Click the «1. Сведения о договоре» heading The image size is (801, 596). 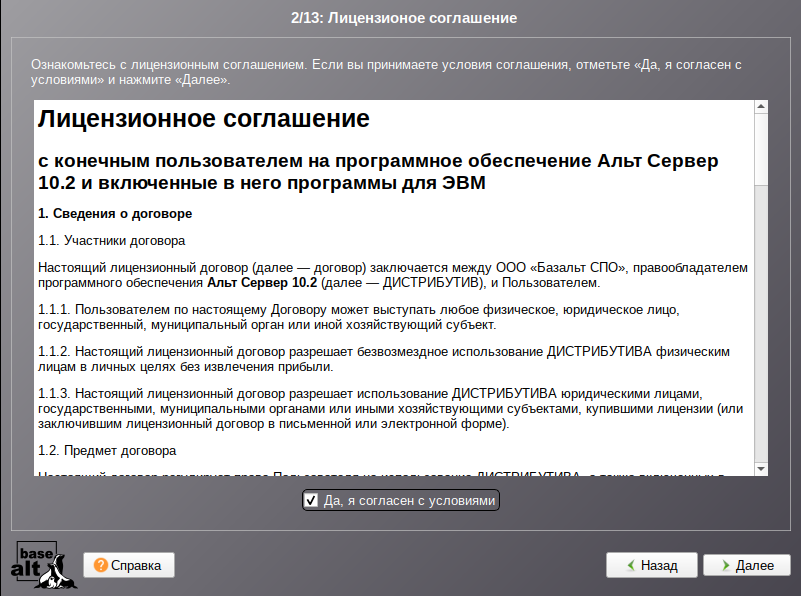pyautogui.click(x=115, y=213)
